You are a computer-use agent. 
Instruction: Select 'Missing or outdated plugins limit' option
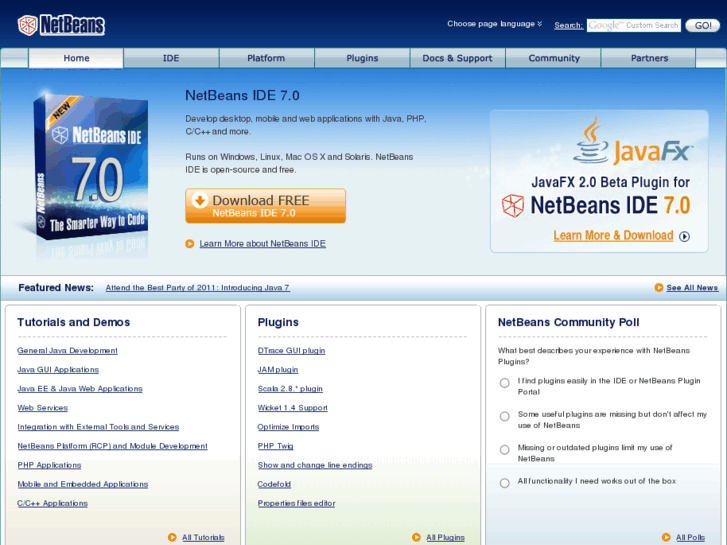pyautogui.click(x=504, y=449)
